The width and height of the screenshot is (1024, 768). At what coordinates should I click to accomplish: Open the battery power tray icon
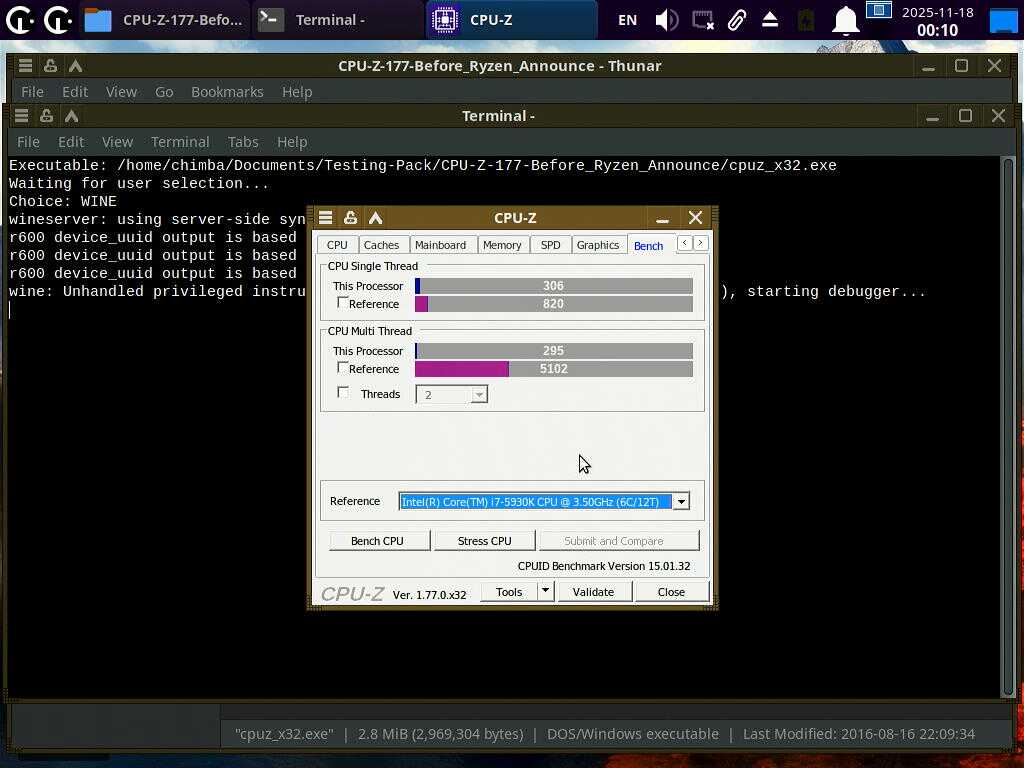pyautogui.click(x=806, y=20)
